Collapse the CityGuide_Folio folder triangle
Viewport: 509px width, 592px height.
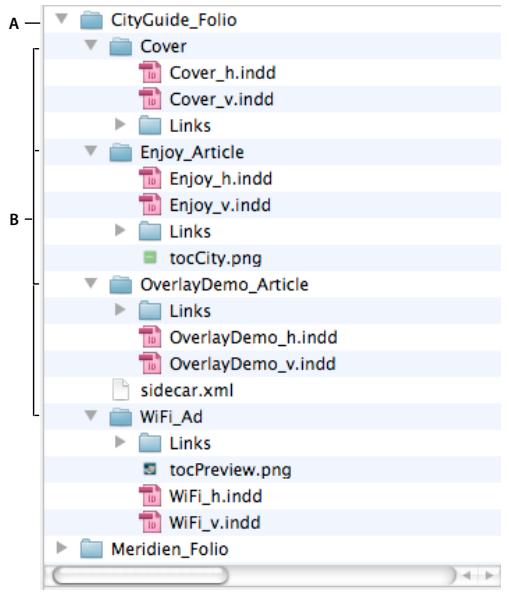pos(61,18)
